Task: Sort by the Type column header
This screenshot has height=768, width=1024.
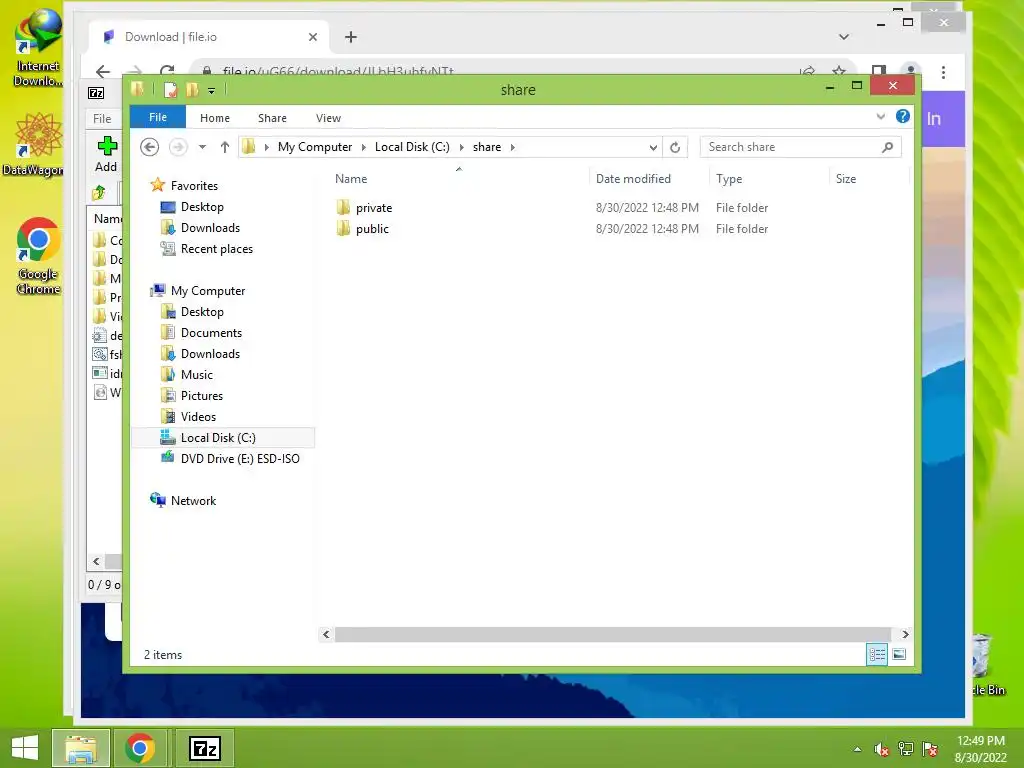Action: (x=729, y=178)
